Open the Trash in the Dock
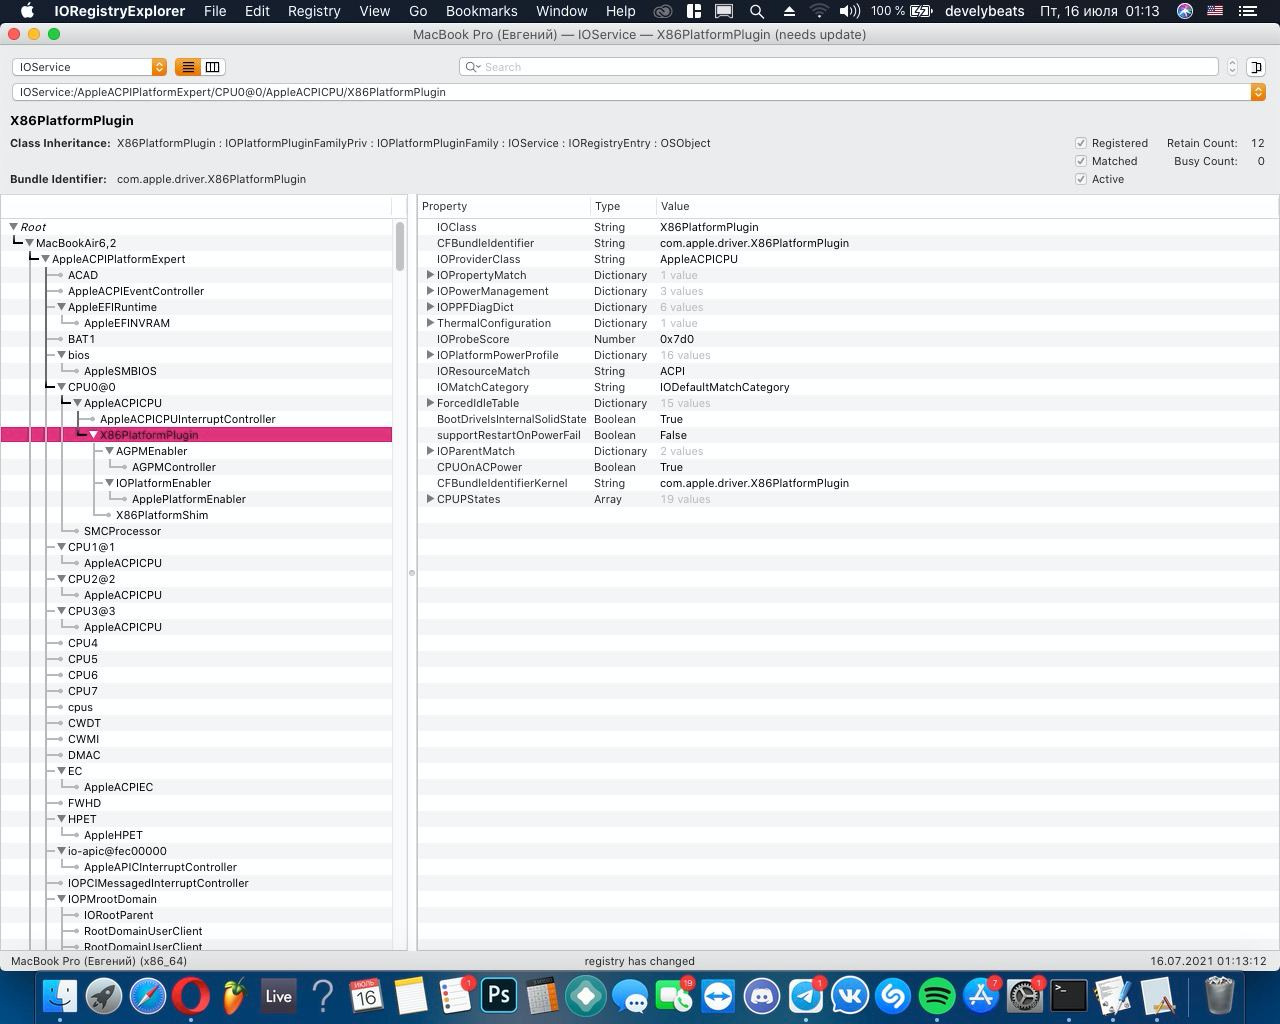This screenshot has height=1024, width=1280. (1219, 996)
